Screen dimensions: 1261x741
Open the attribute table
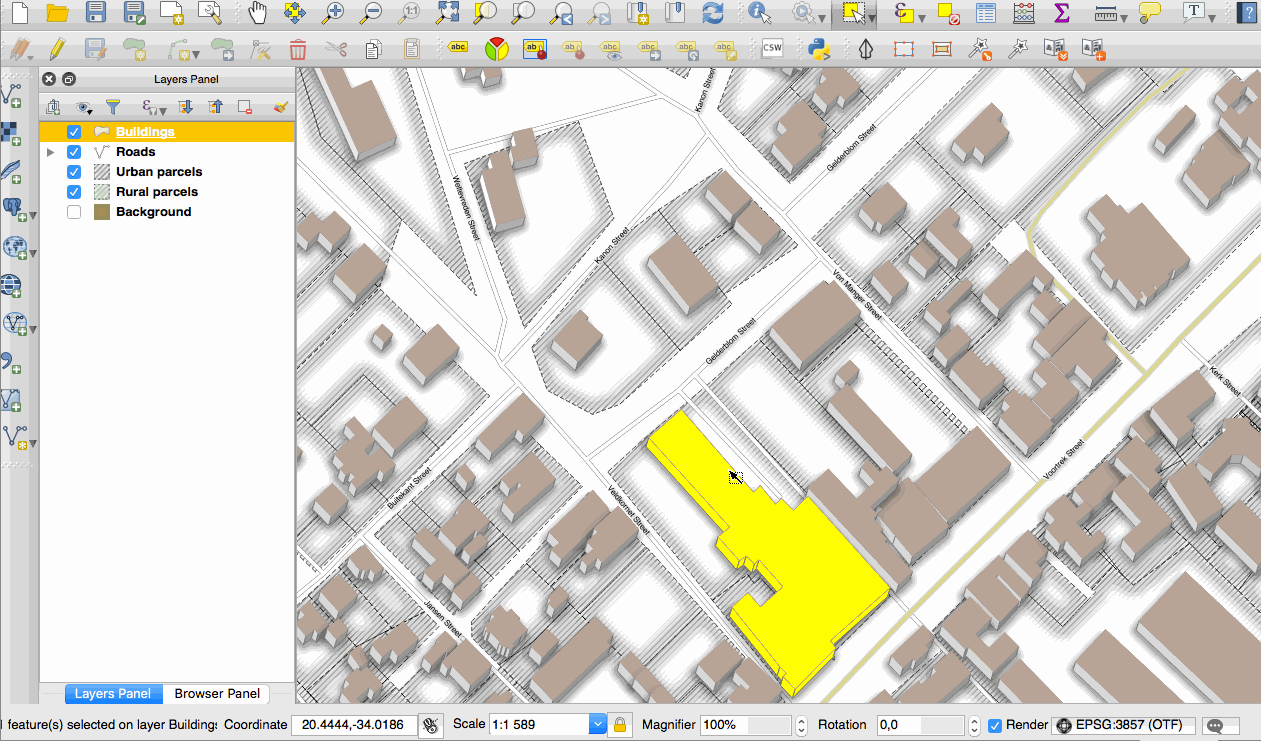(986, 13)
